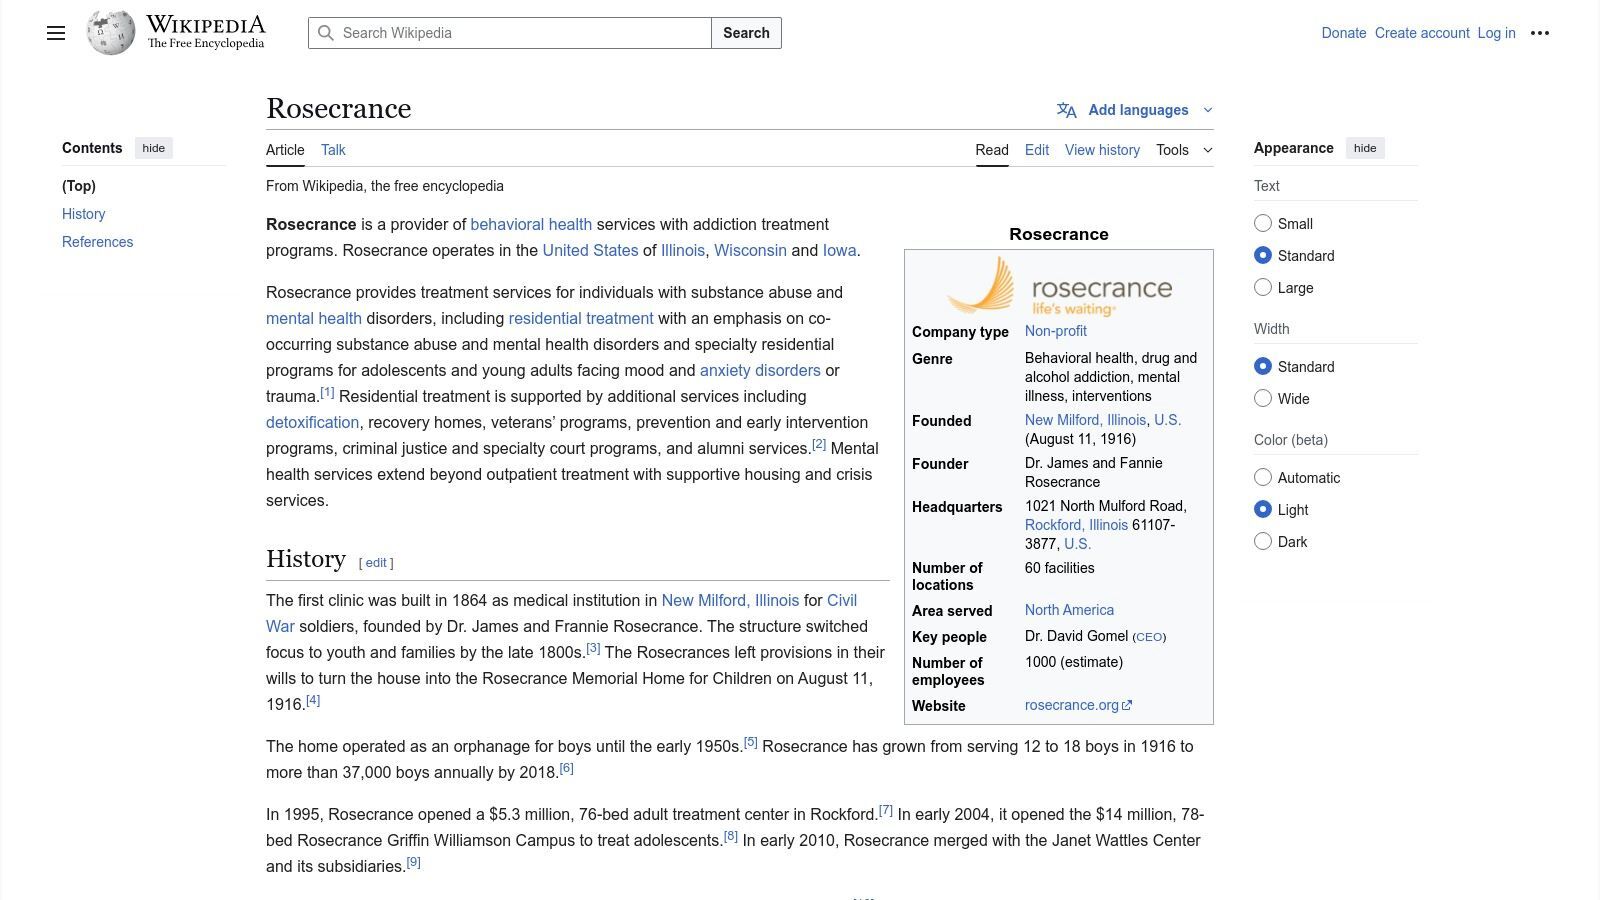
Task: Open the United States link in intro
Action: coord(590,250)
